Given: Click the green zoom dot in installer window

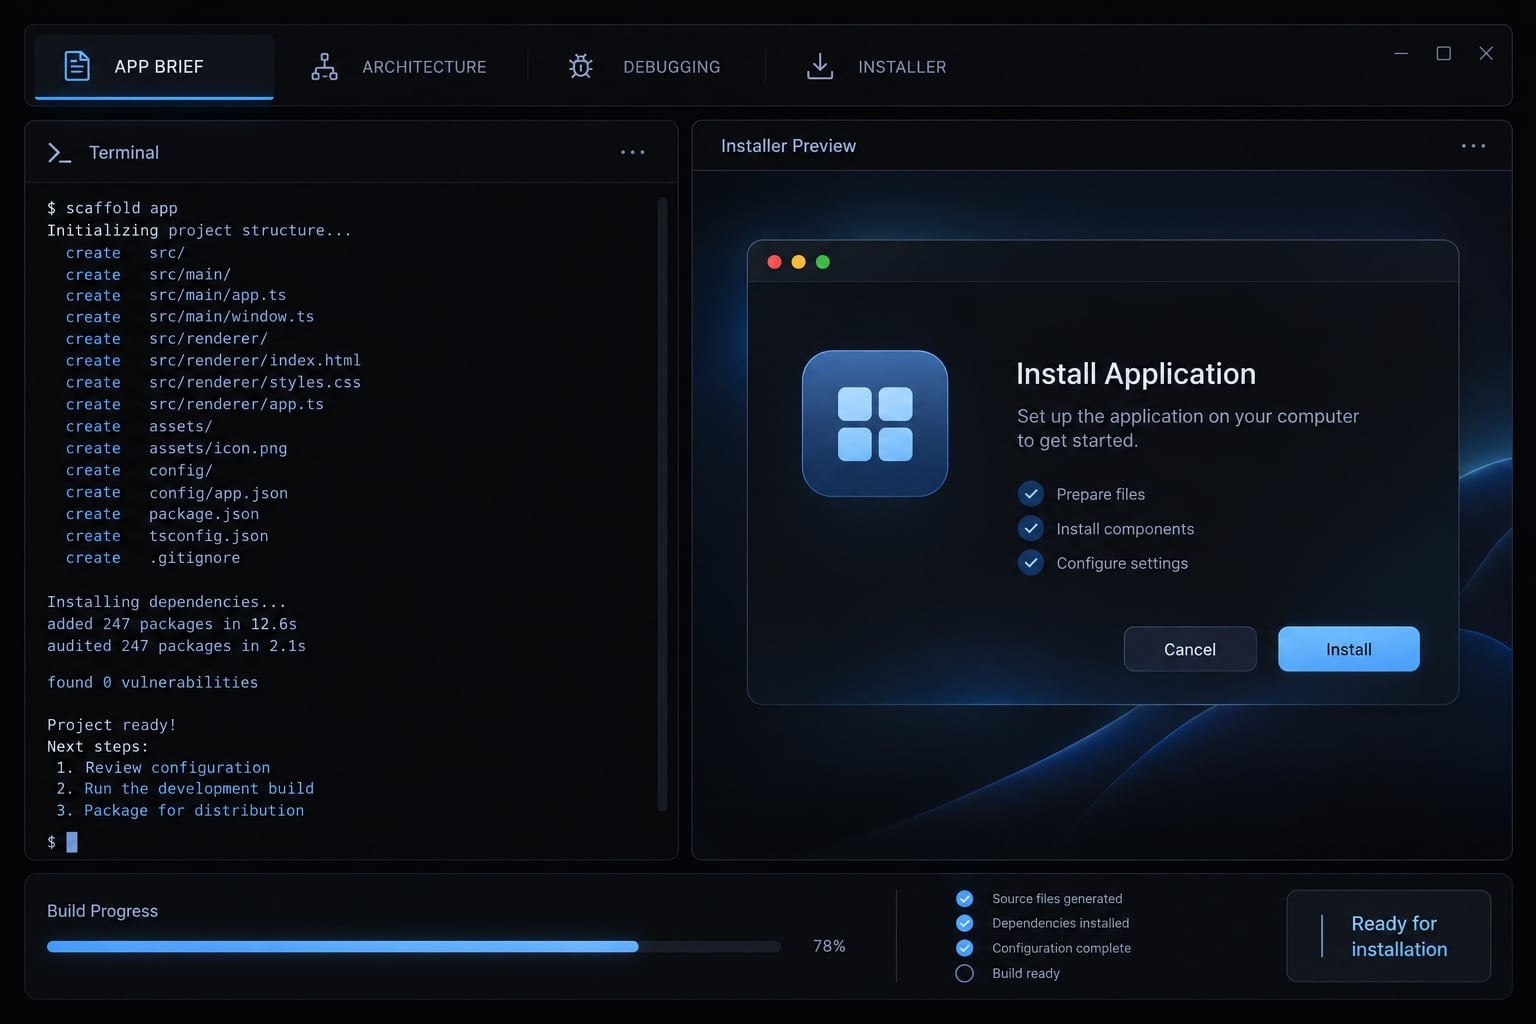Looking at the screenshot, I should pyautogui.click(x=823, y=262).
